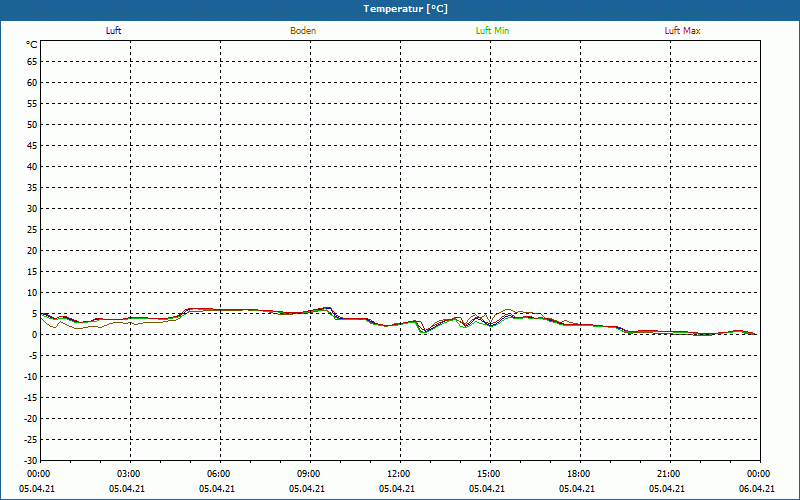This screenshot has width=800, height=500.
Task: Click the "65" y-axis value
Action: click(x=32, y=62)
